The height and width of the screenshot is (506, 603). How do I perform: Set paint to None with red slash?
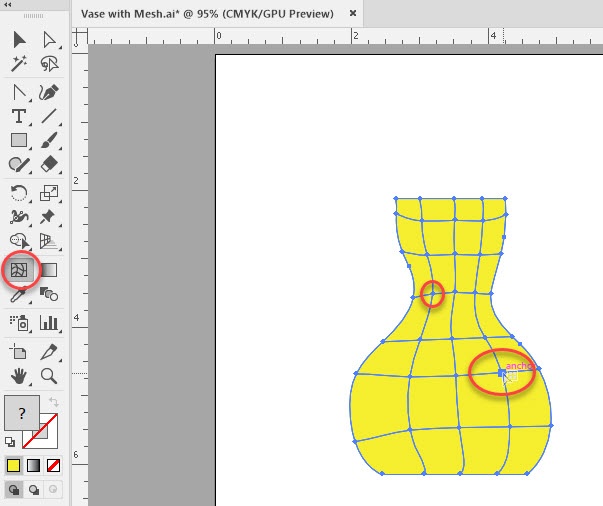point(53,466)
